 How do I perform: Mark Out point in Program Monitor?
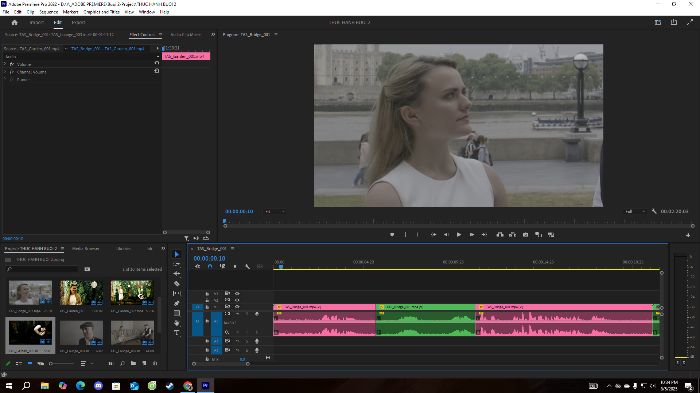click(418, 234)
